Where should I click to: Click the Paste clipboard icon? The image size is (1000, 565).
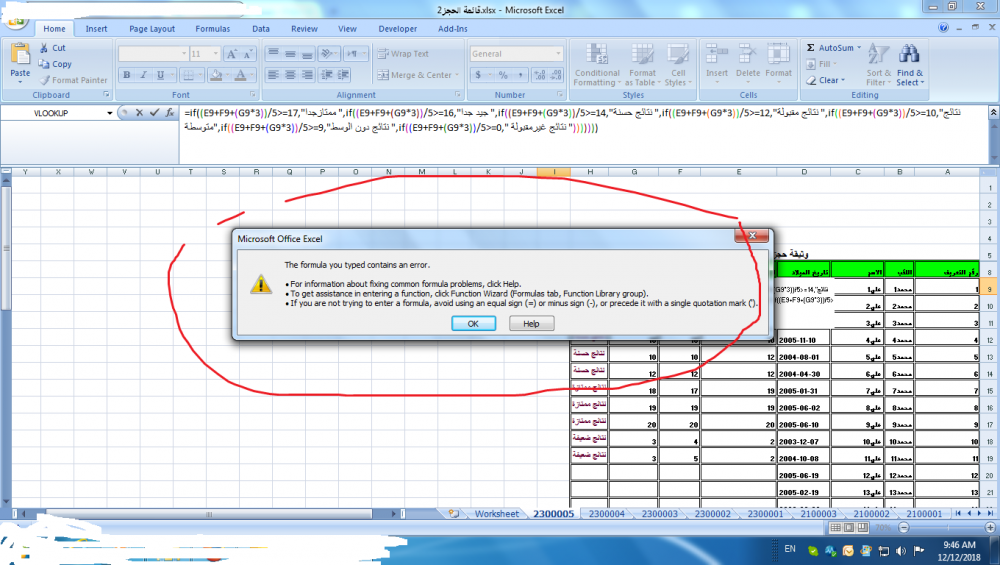click(x=20, y=55)
